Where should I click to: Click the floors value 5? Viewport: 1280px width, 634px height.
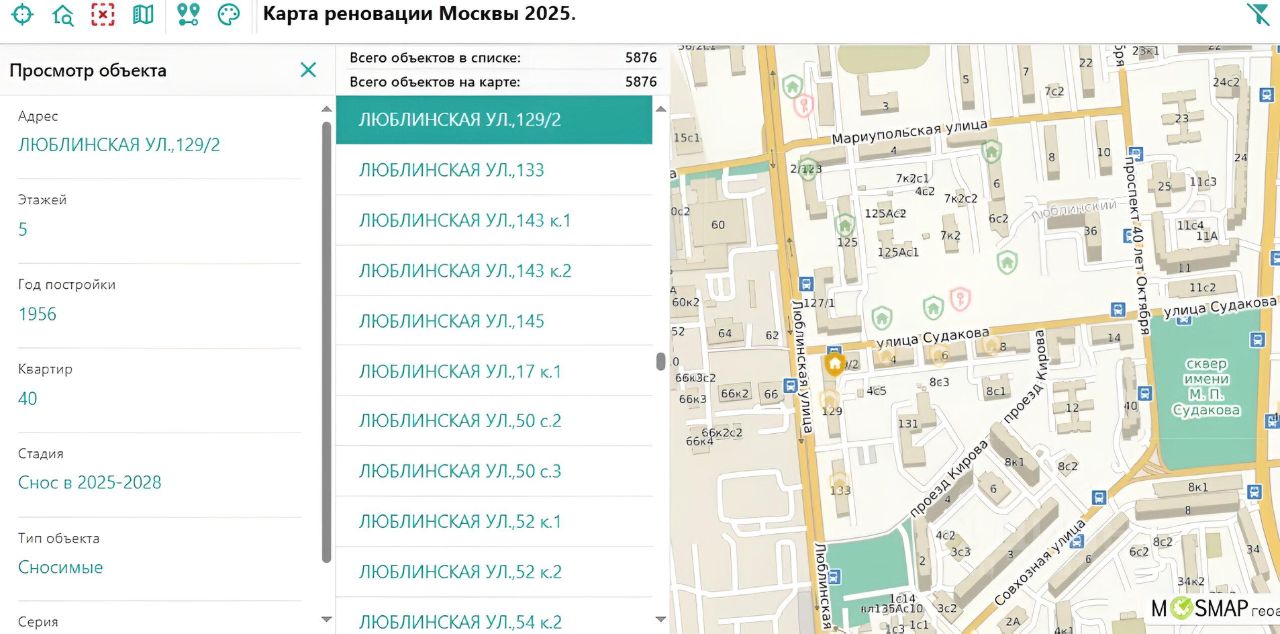23,230
